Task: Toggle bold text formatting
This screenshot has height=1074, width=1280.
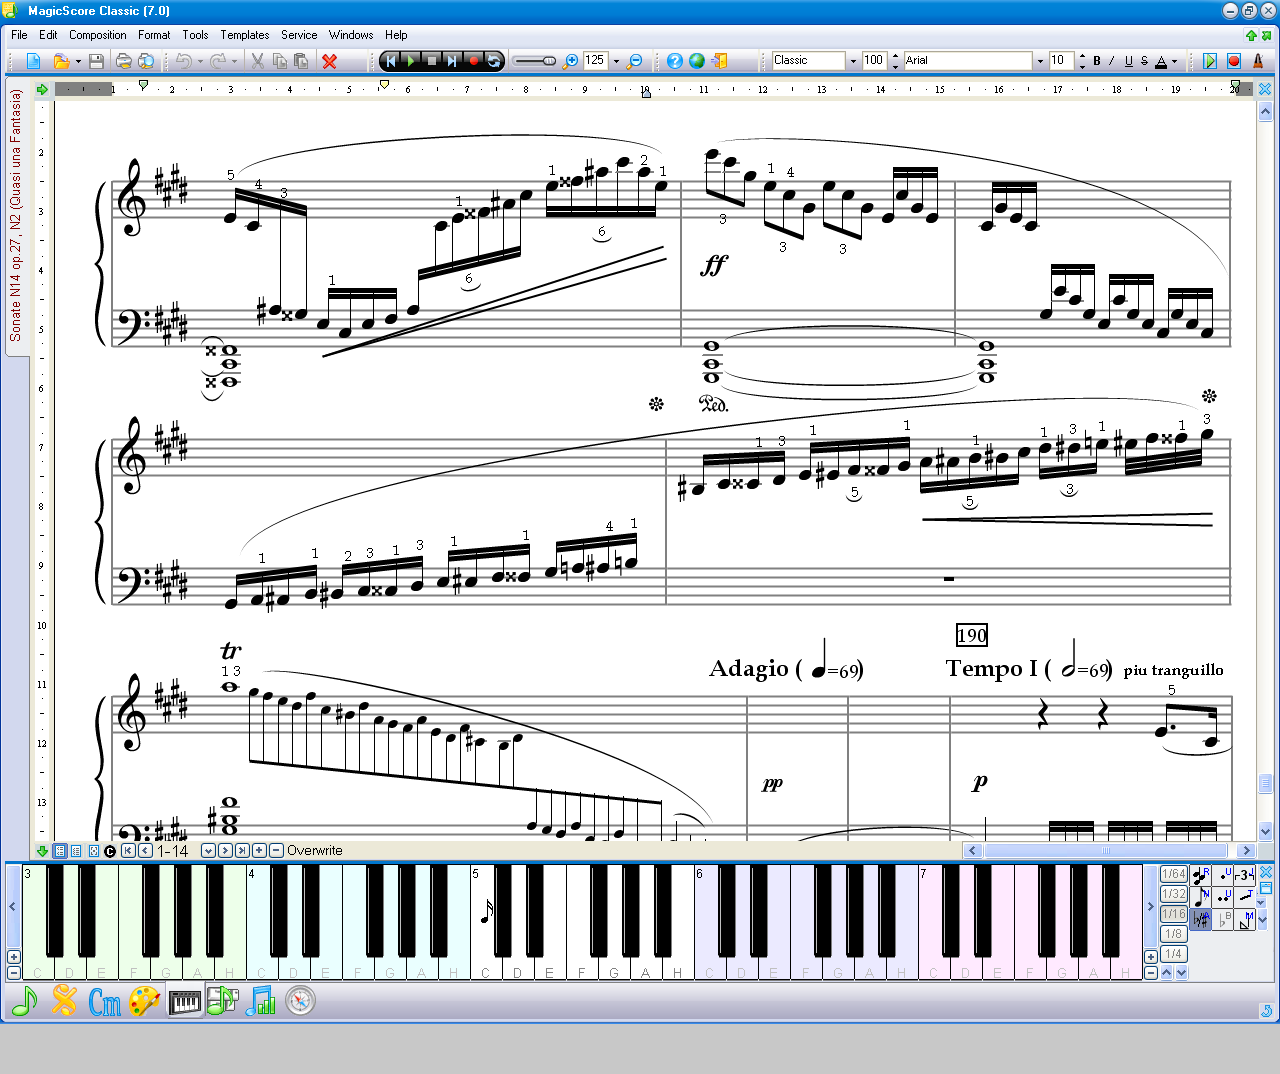Action: point(1097,61)
